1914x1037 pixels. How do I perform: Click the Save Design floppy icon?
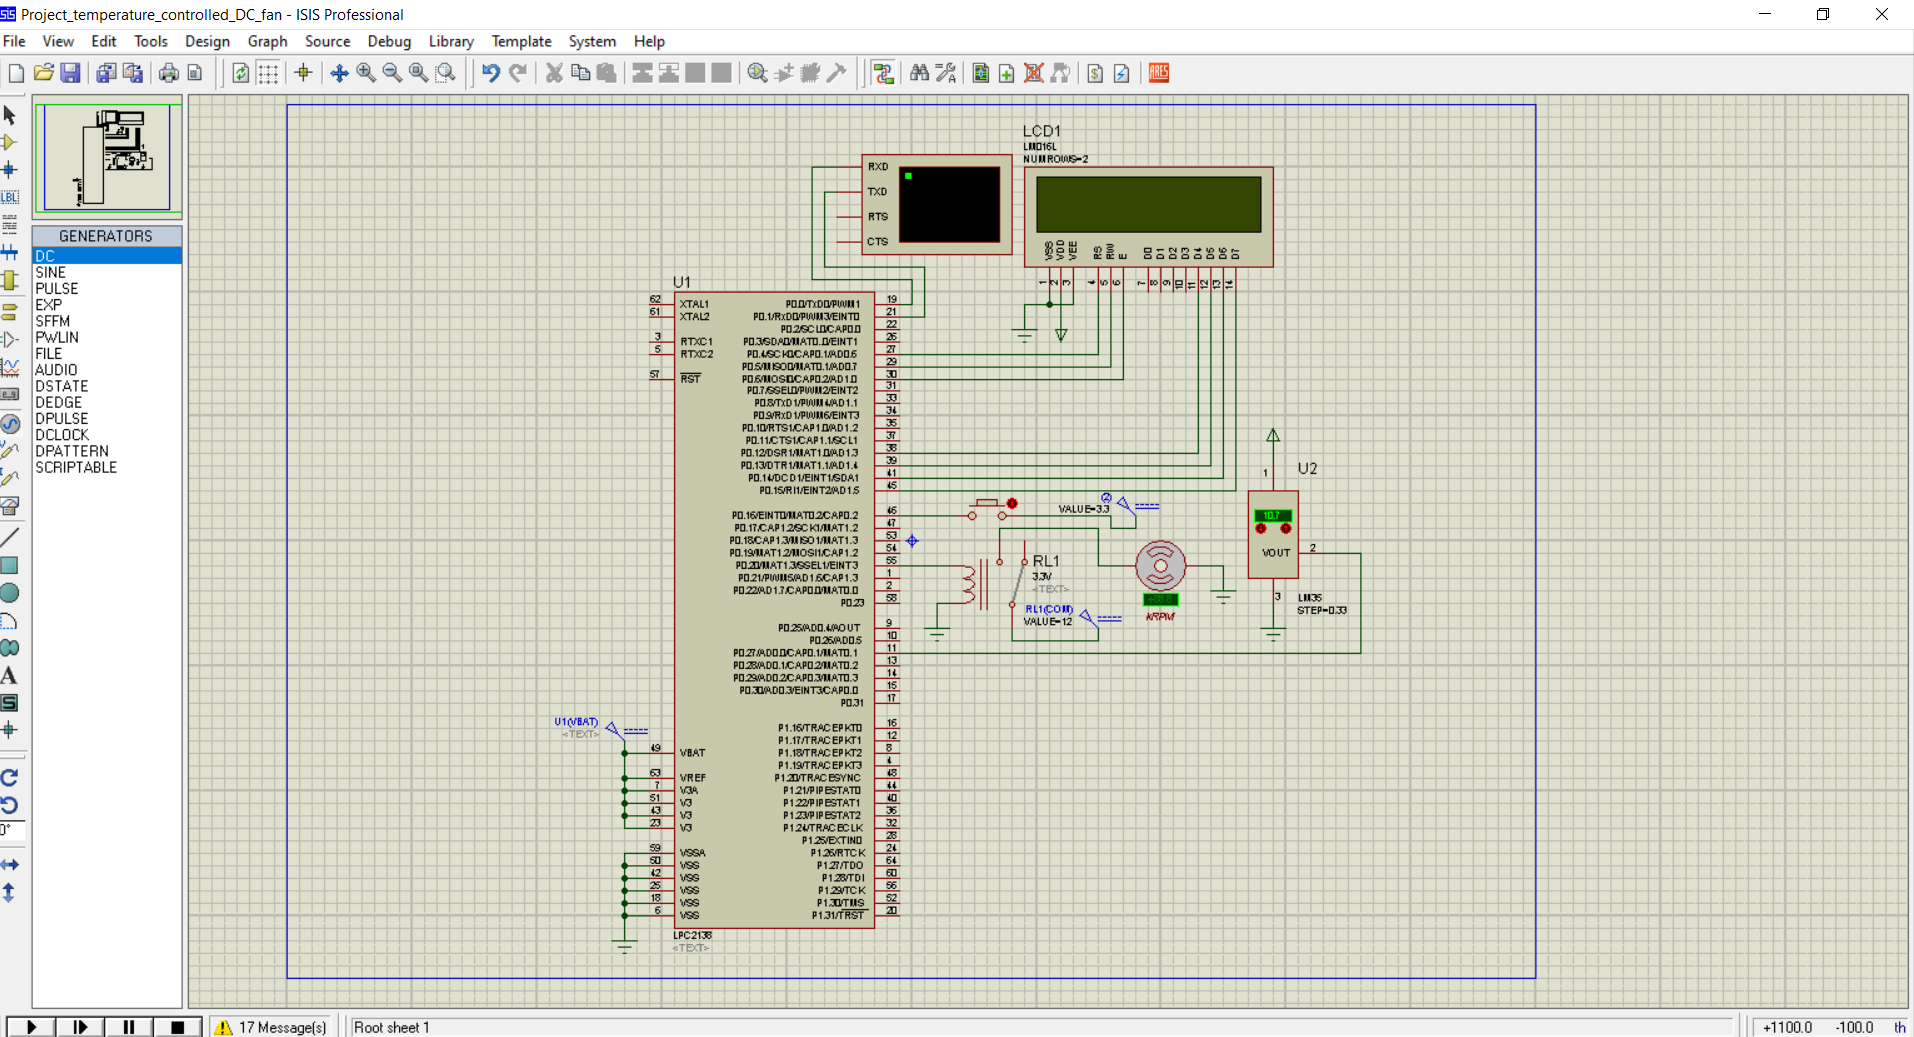click(x=70, y=73)
